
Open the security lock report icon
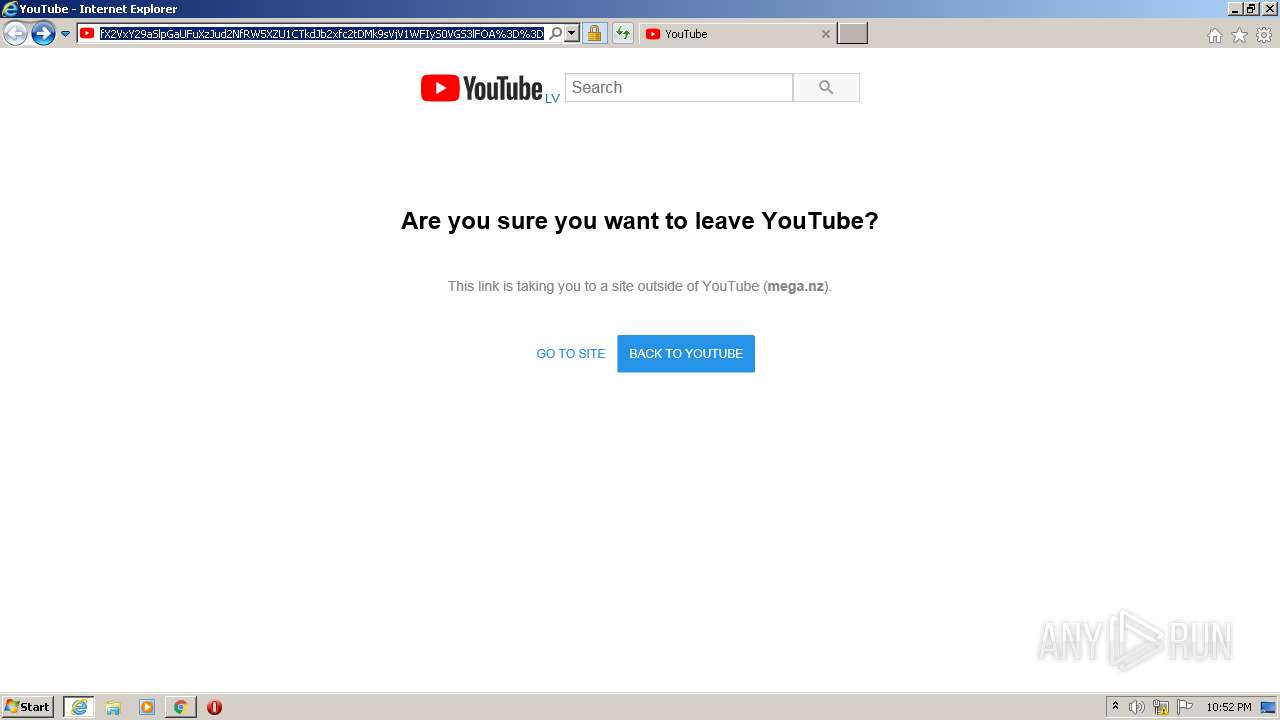click(x=594, y=33)
